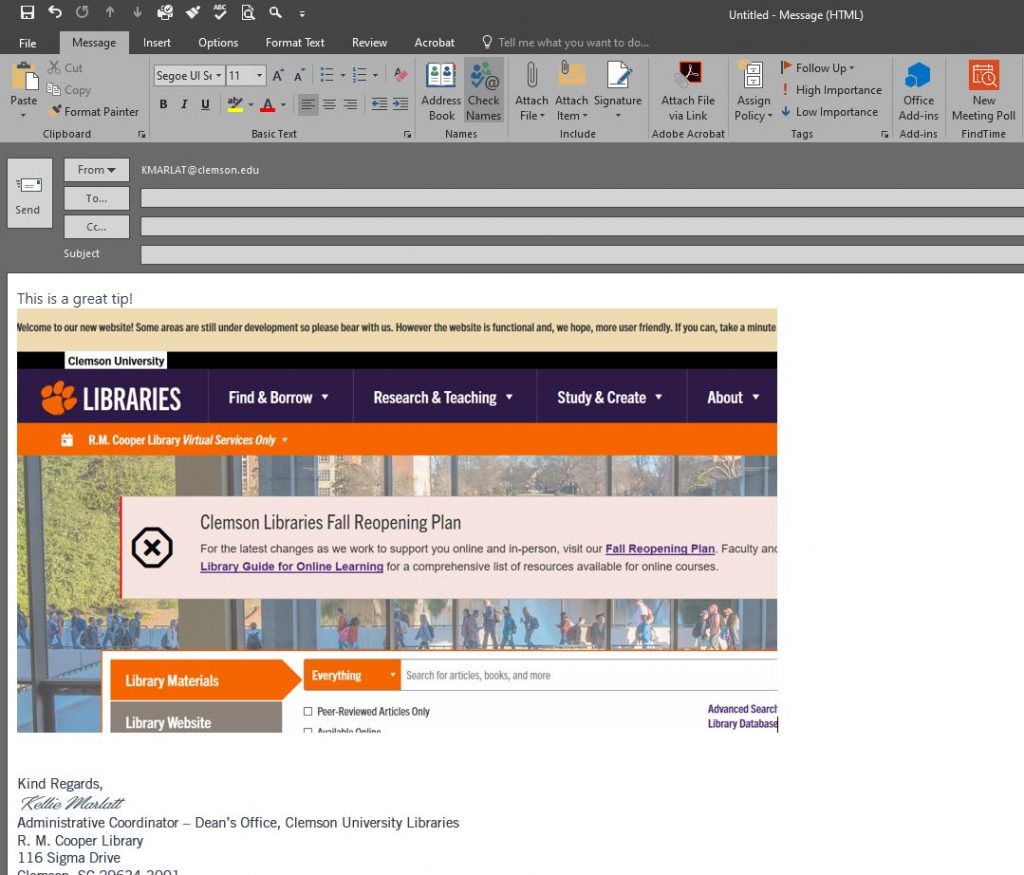
Task: Click Attach File via Link for Adobe Acrobat
Action: 688,91
